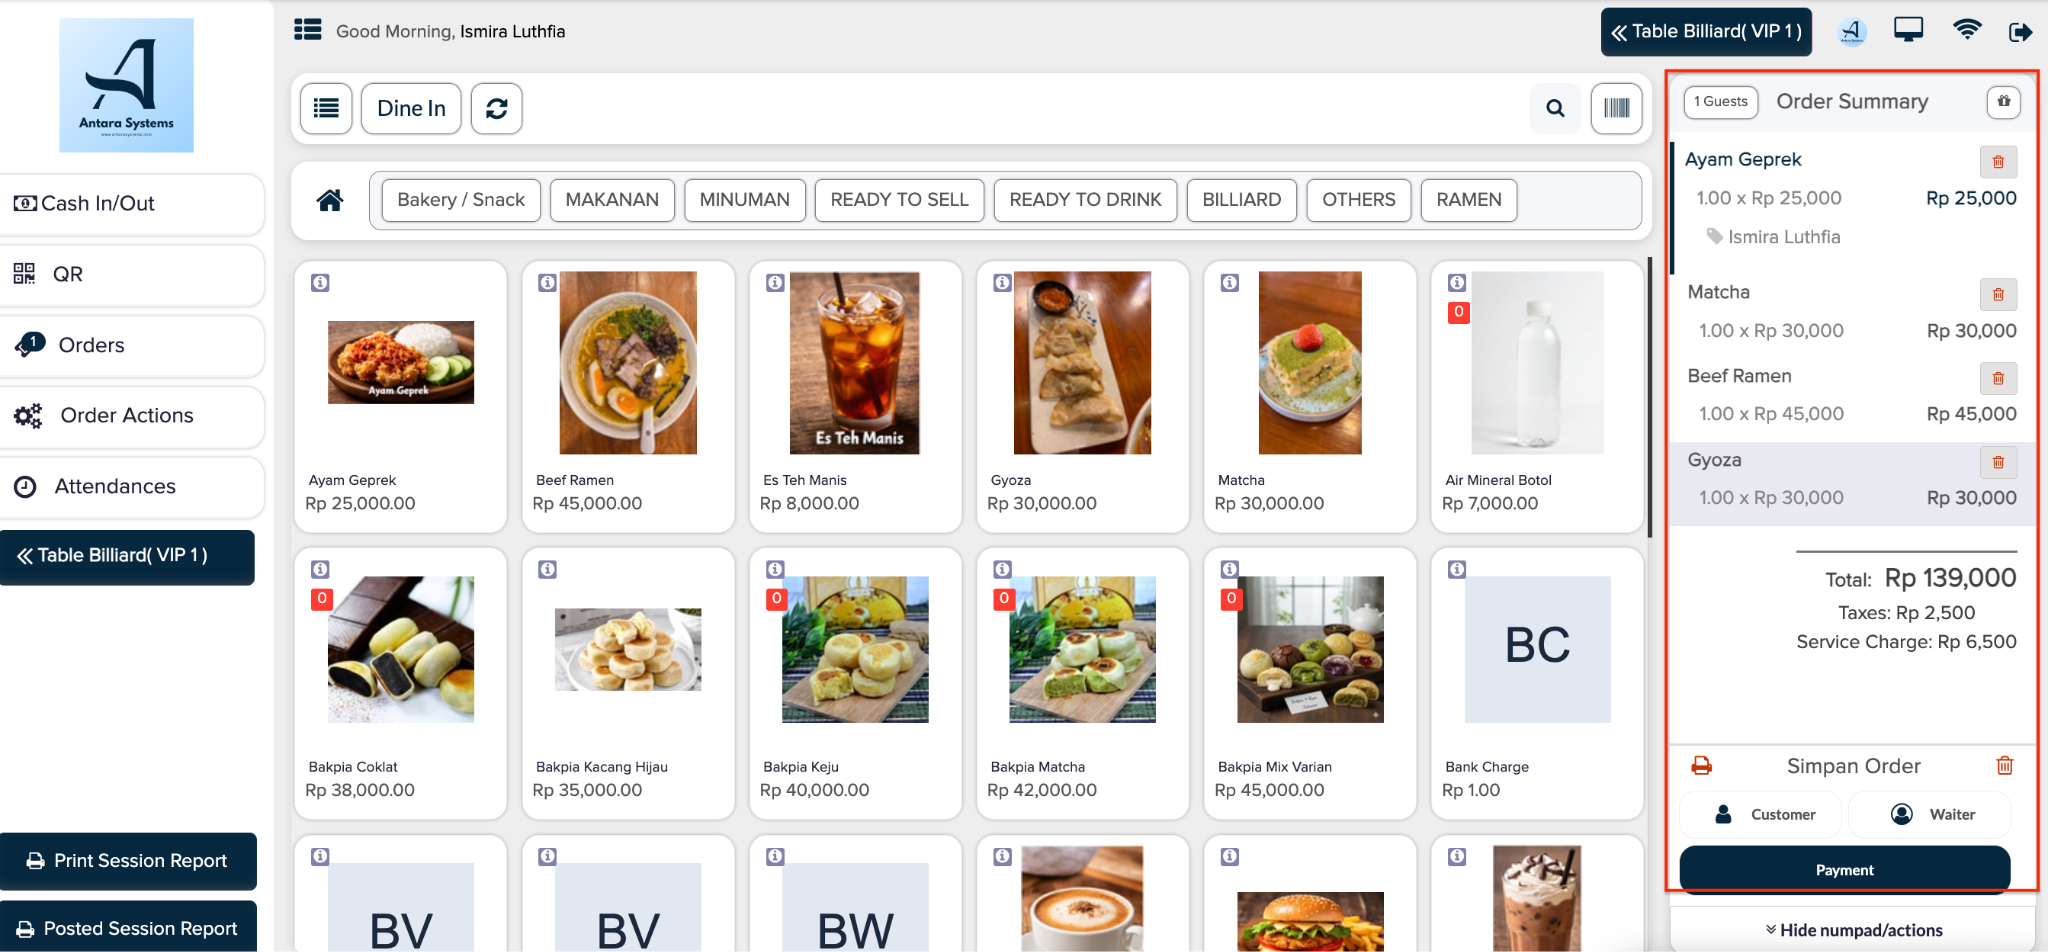Click Print Session Report button
Screen dimensions: 2048x952
pos(128,861)
